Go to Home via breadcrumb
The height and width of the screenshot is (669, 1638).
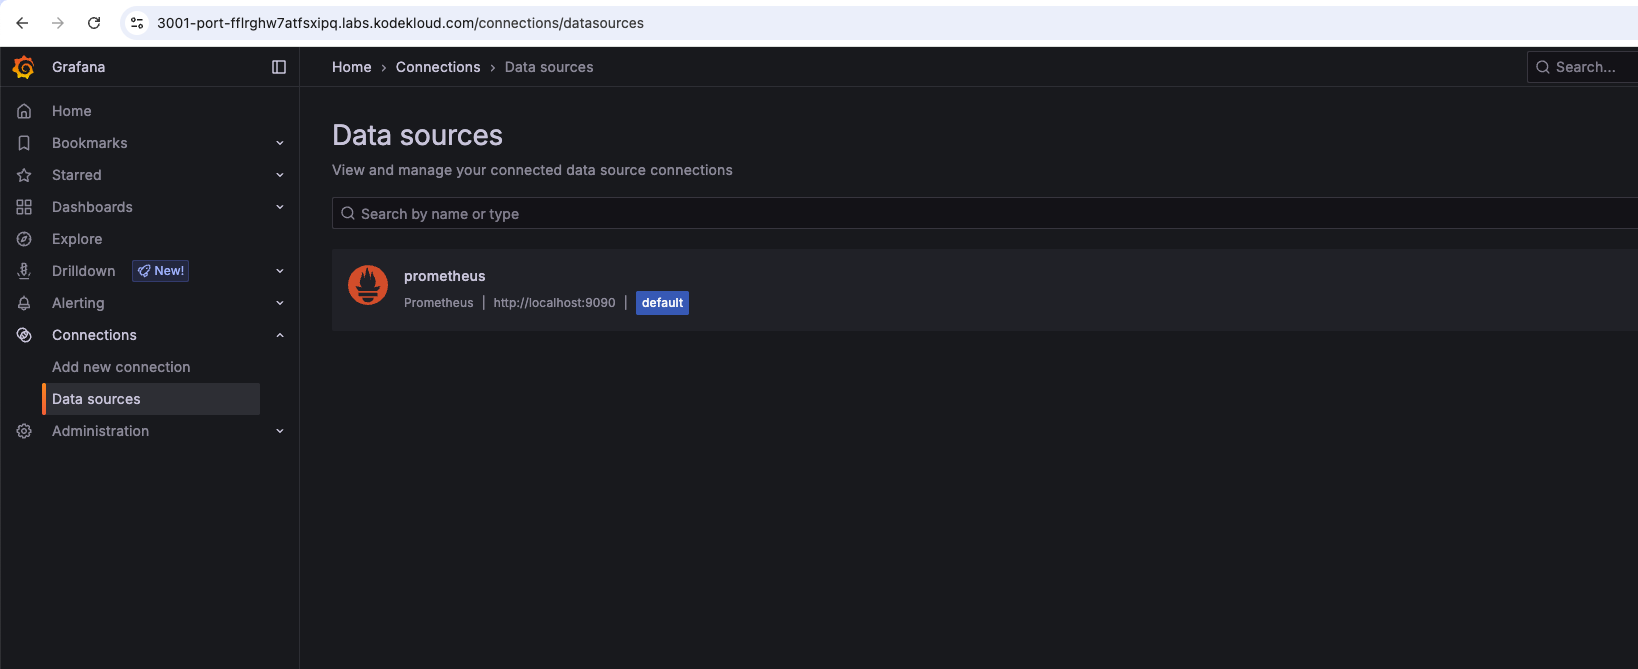pyautogui.click(x=352, y=67)
